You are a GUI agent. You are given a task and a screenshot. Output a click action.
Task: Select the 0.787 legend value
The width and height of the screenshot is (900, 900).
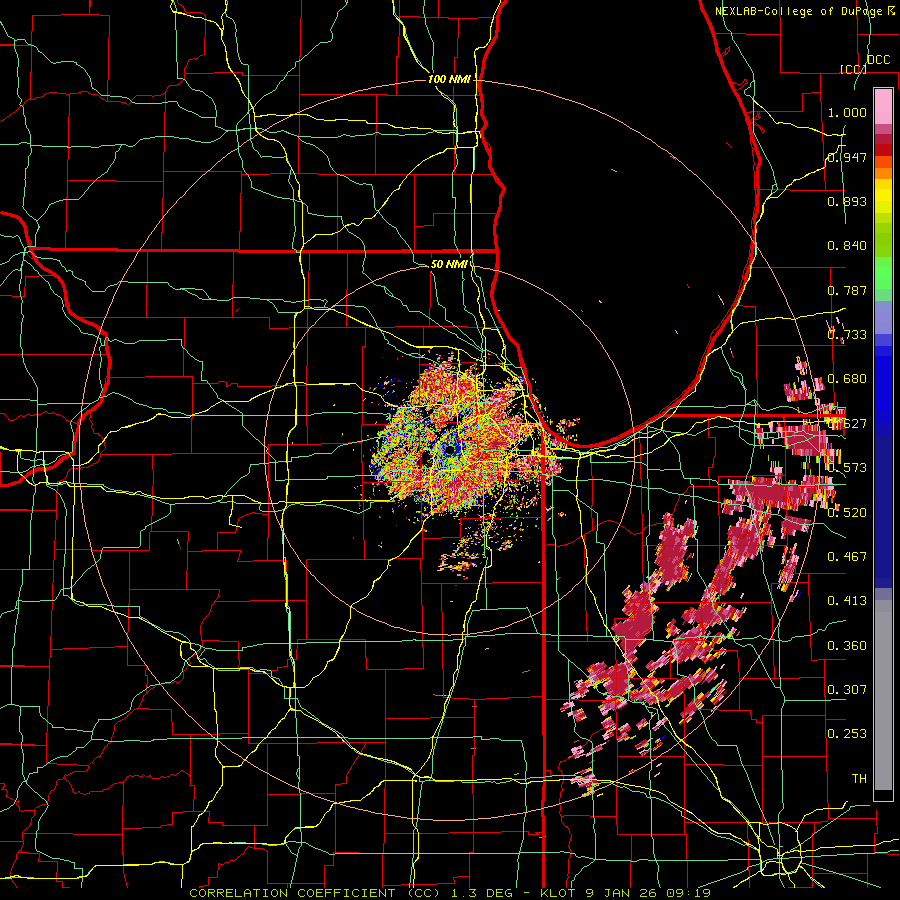pyautogui.click(x=847, y=290)
